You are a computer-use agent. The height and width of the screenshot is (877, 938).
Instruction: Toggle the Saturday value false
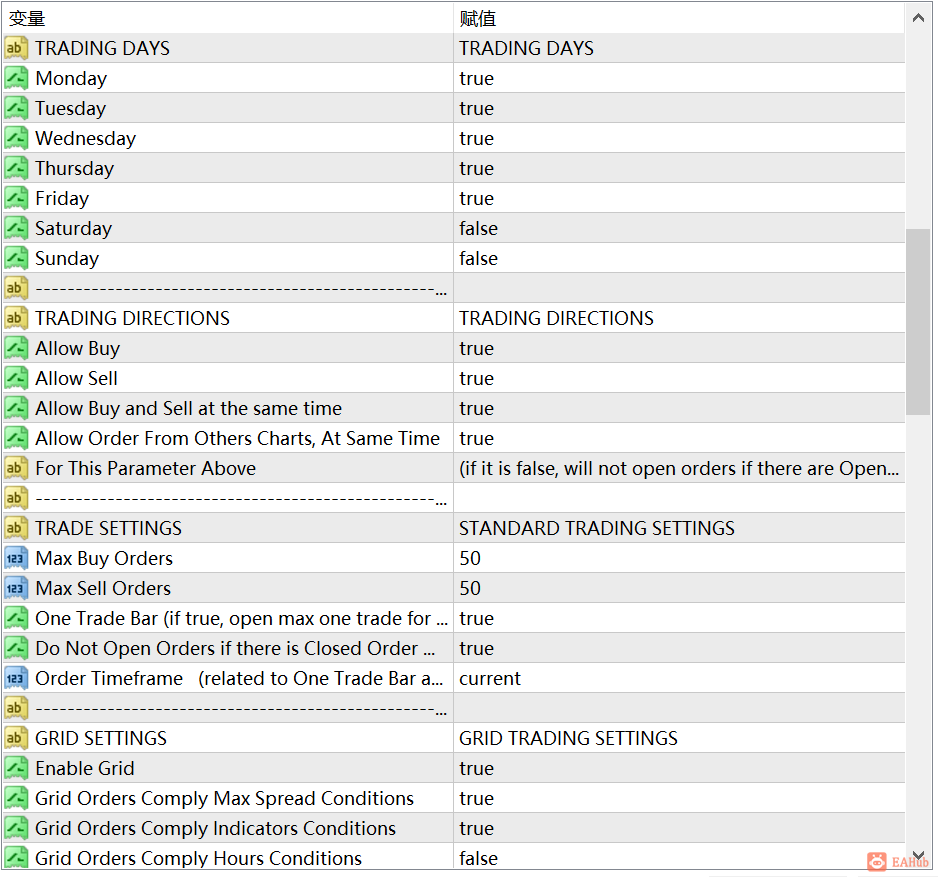679,228
